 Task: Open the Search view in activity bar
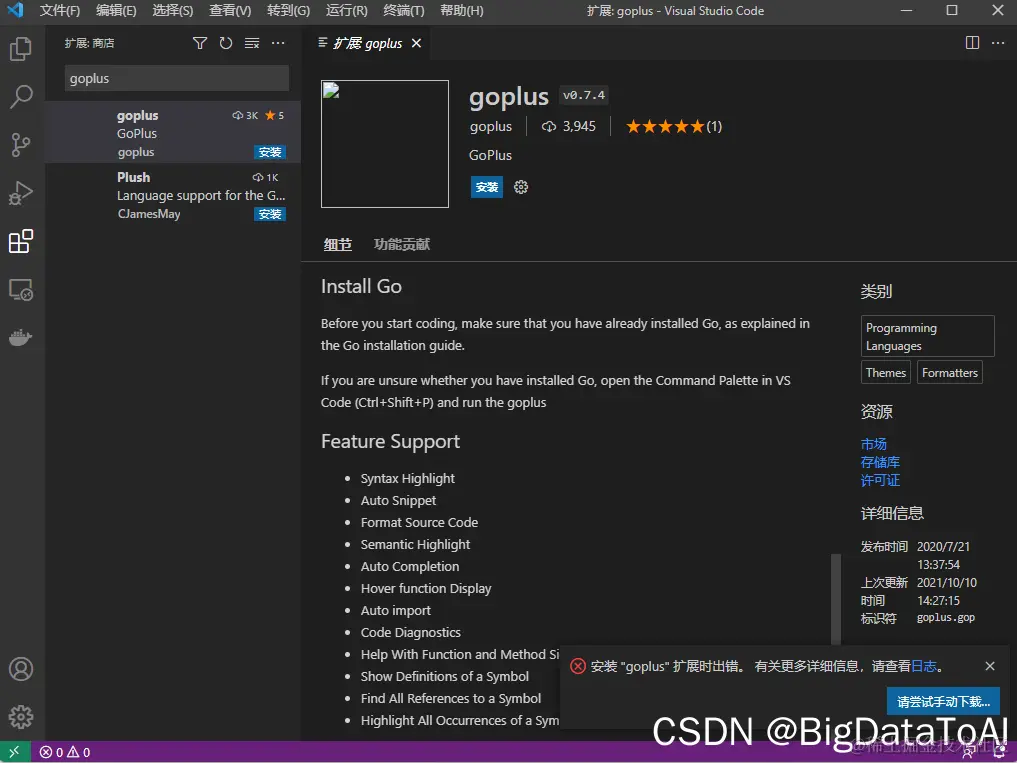21,96
